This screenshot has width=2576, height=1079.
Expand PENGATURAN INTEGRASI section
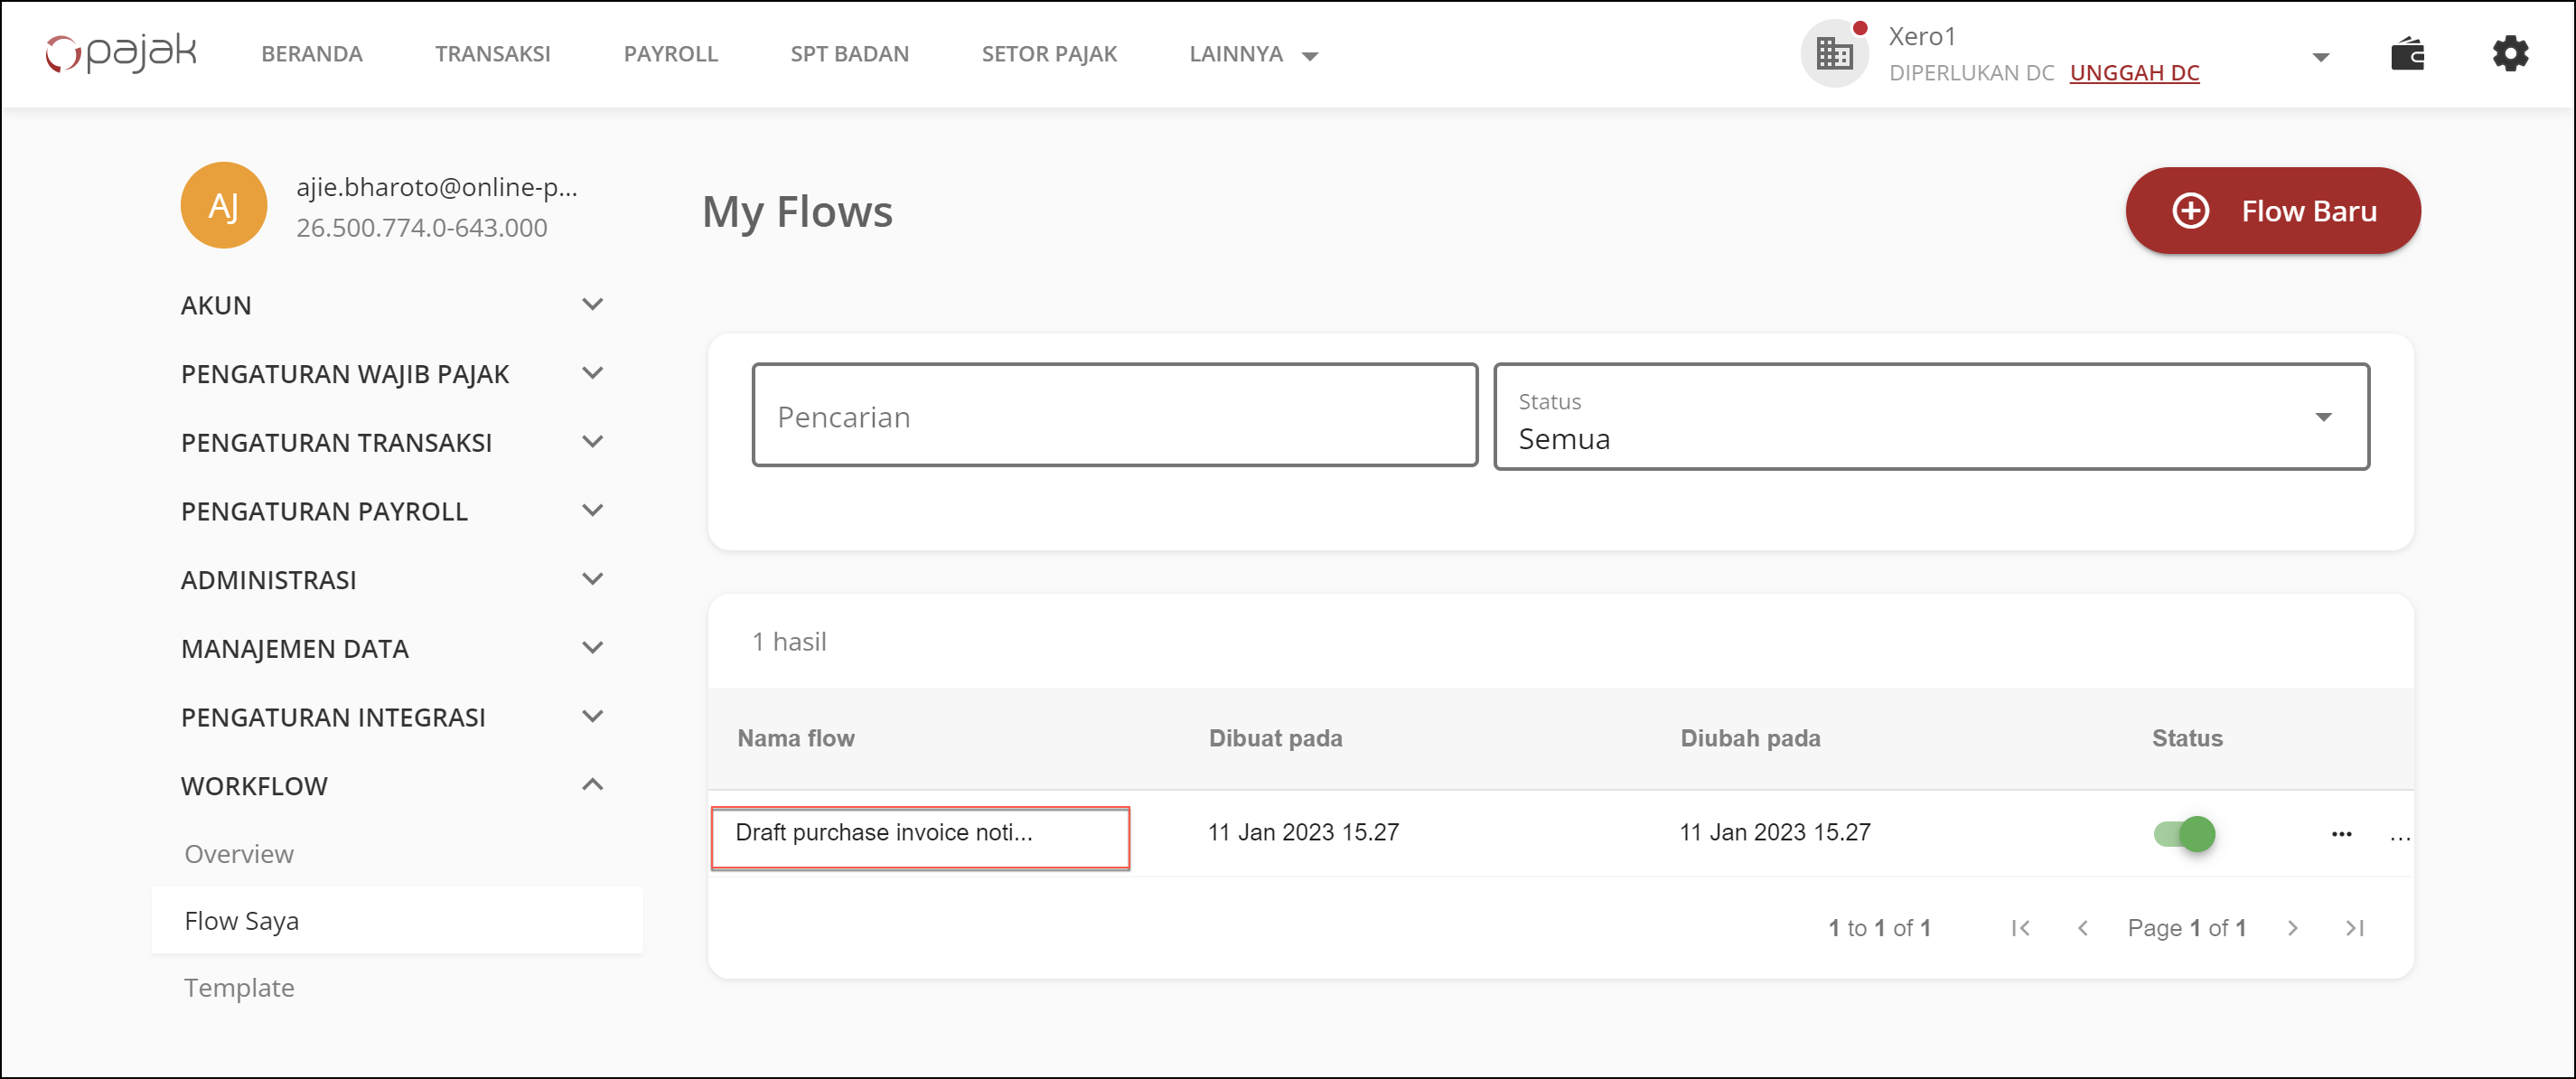pos(592,717)
